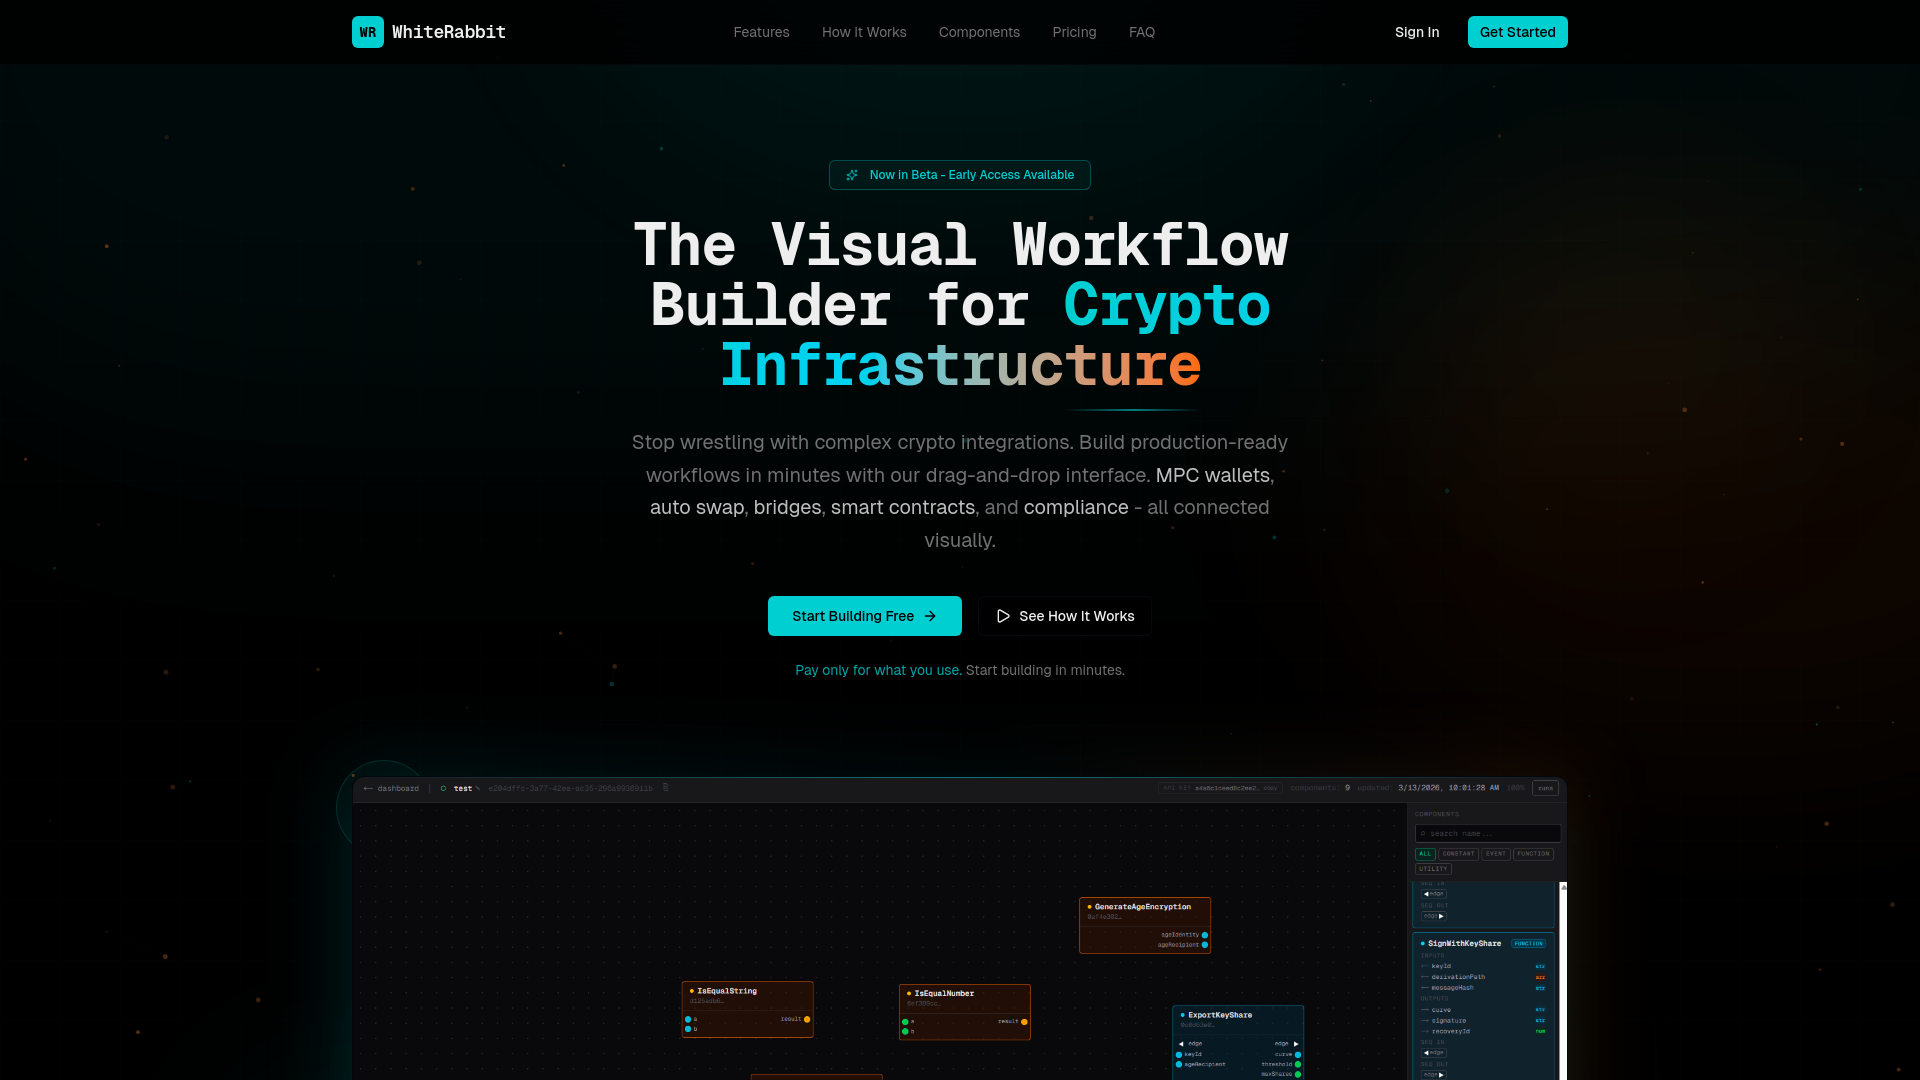Click the pencil edit icon after test

tap(478, 788)
